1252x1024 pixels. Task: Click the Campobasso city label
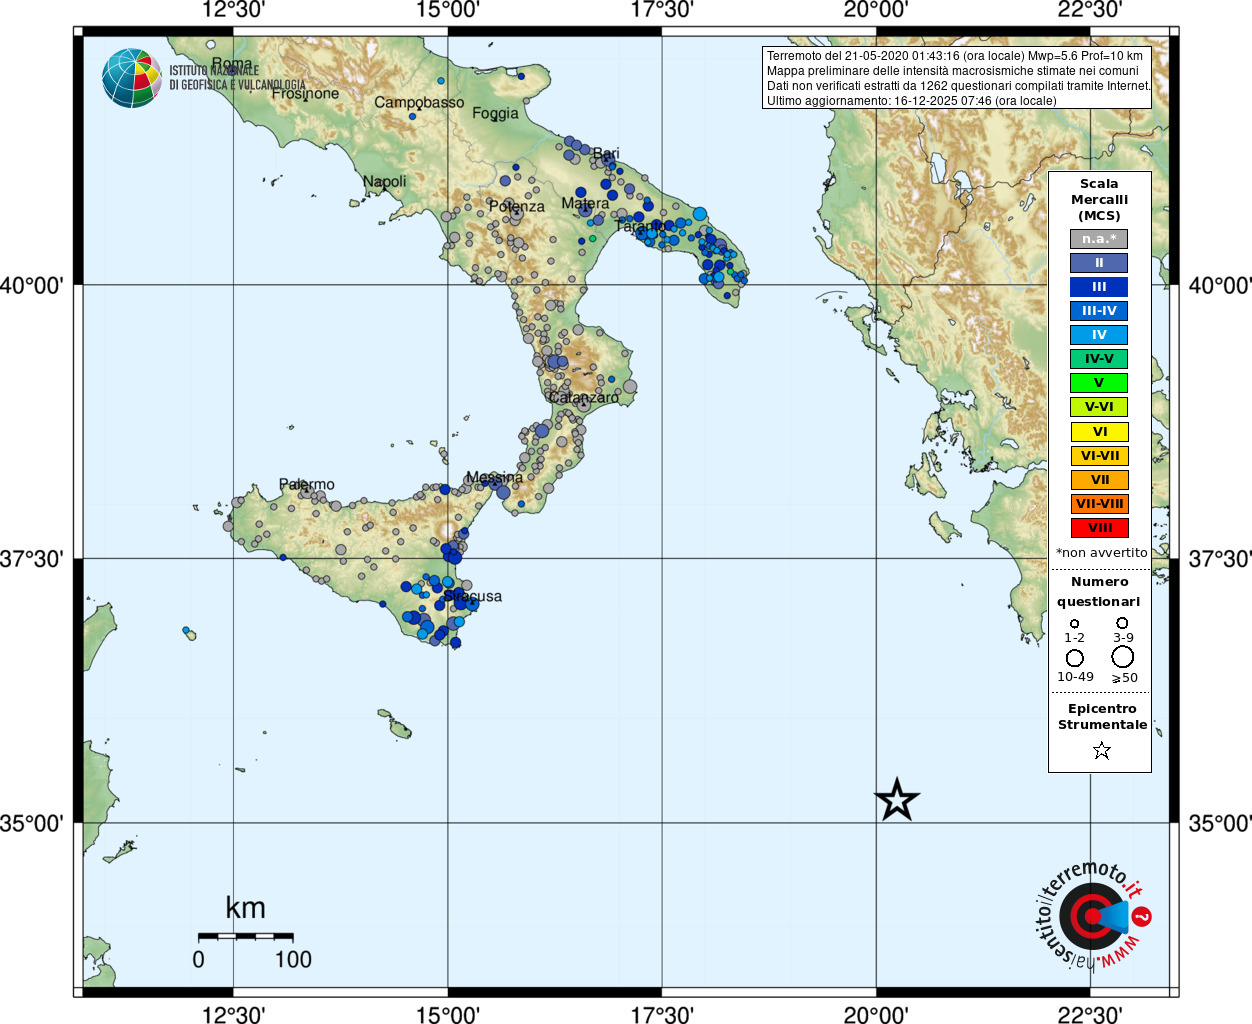pos(419,102)
